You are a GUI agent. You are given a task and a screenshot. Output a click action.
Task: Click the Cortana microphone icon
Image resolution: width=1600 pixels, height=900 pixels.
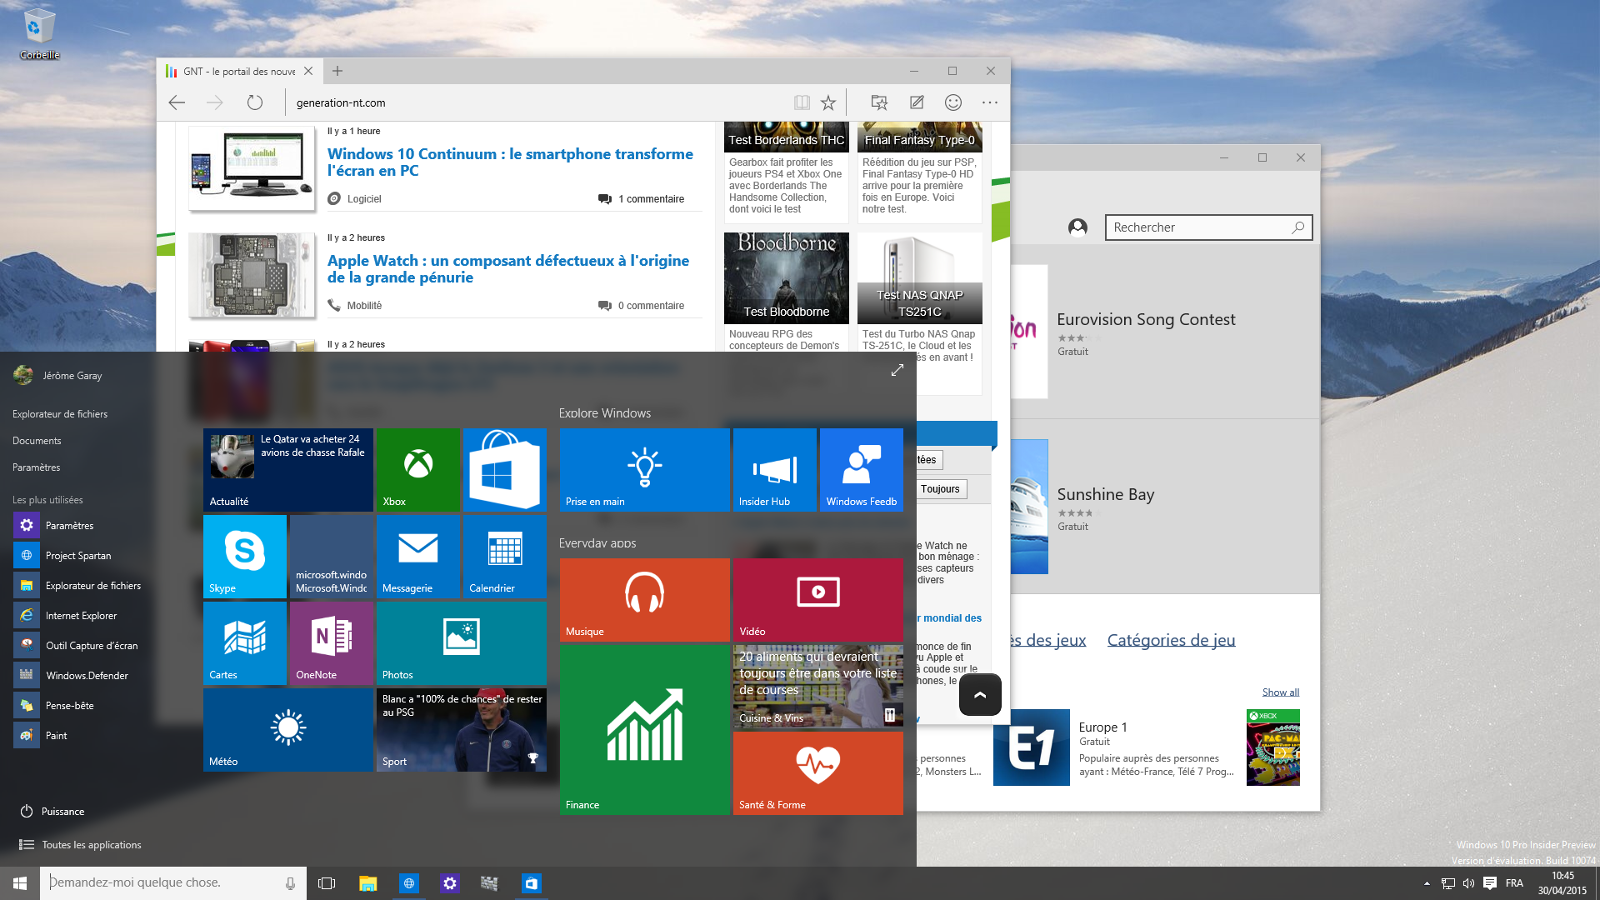290,883
